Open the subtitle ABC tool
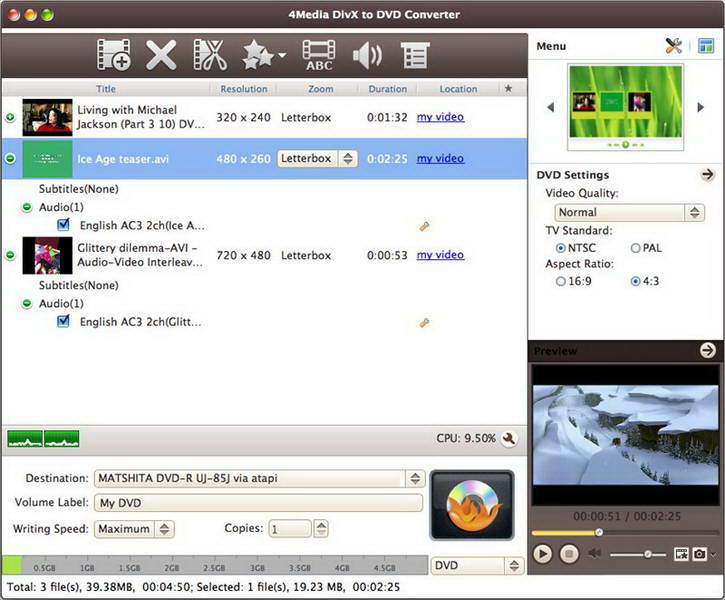 pyautogui.click(x=319, y=55)
